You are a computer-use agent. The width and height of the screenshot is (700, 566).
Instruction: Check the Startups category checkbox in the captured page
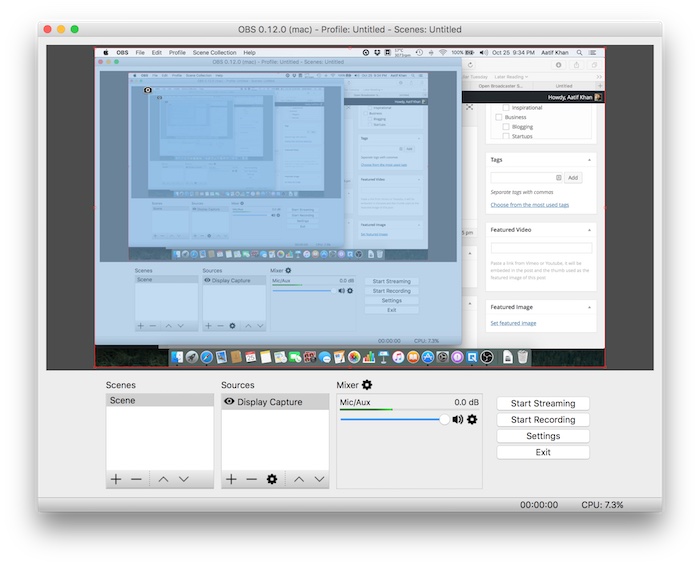pyautogui.click(x=506, y=136)
